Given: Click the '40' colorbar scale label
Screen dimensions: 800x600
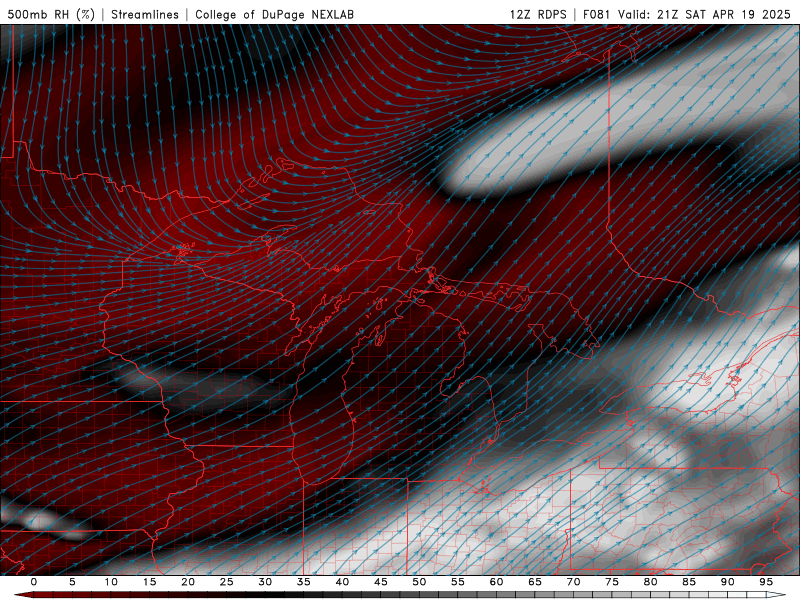Looking at the screenshot, I should [342, 582].
